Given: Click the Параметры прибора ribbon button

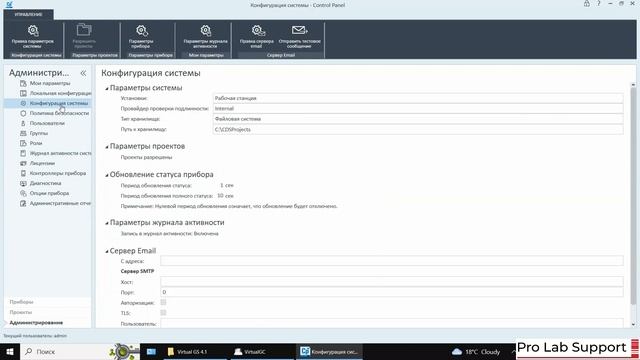Looking at the screenshot, I should point(141,36).
